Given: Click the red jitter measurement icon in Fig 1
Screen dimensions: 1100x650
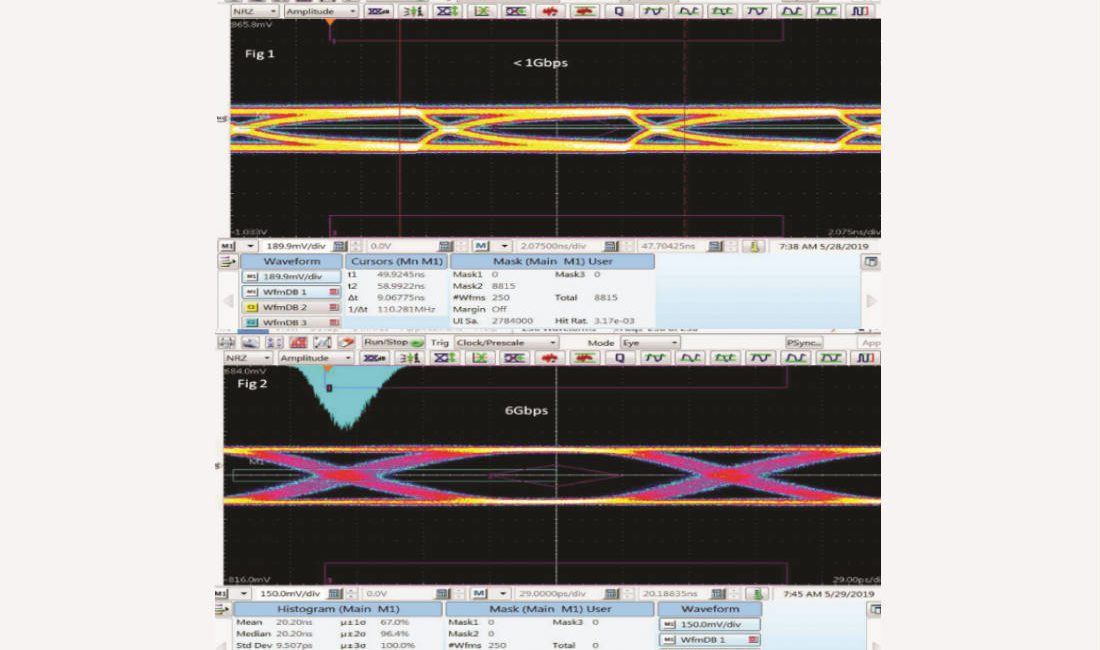Looking at the screenshot, I should (x=550, y=11).
